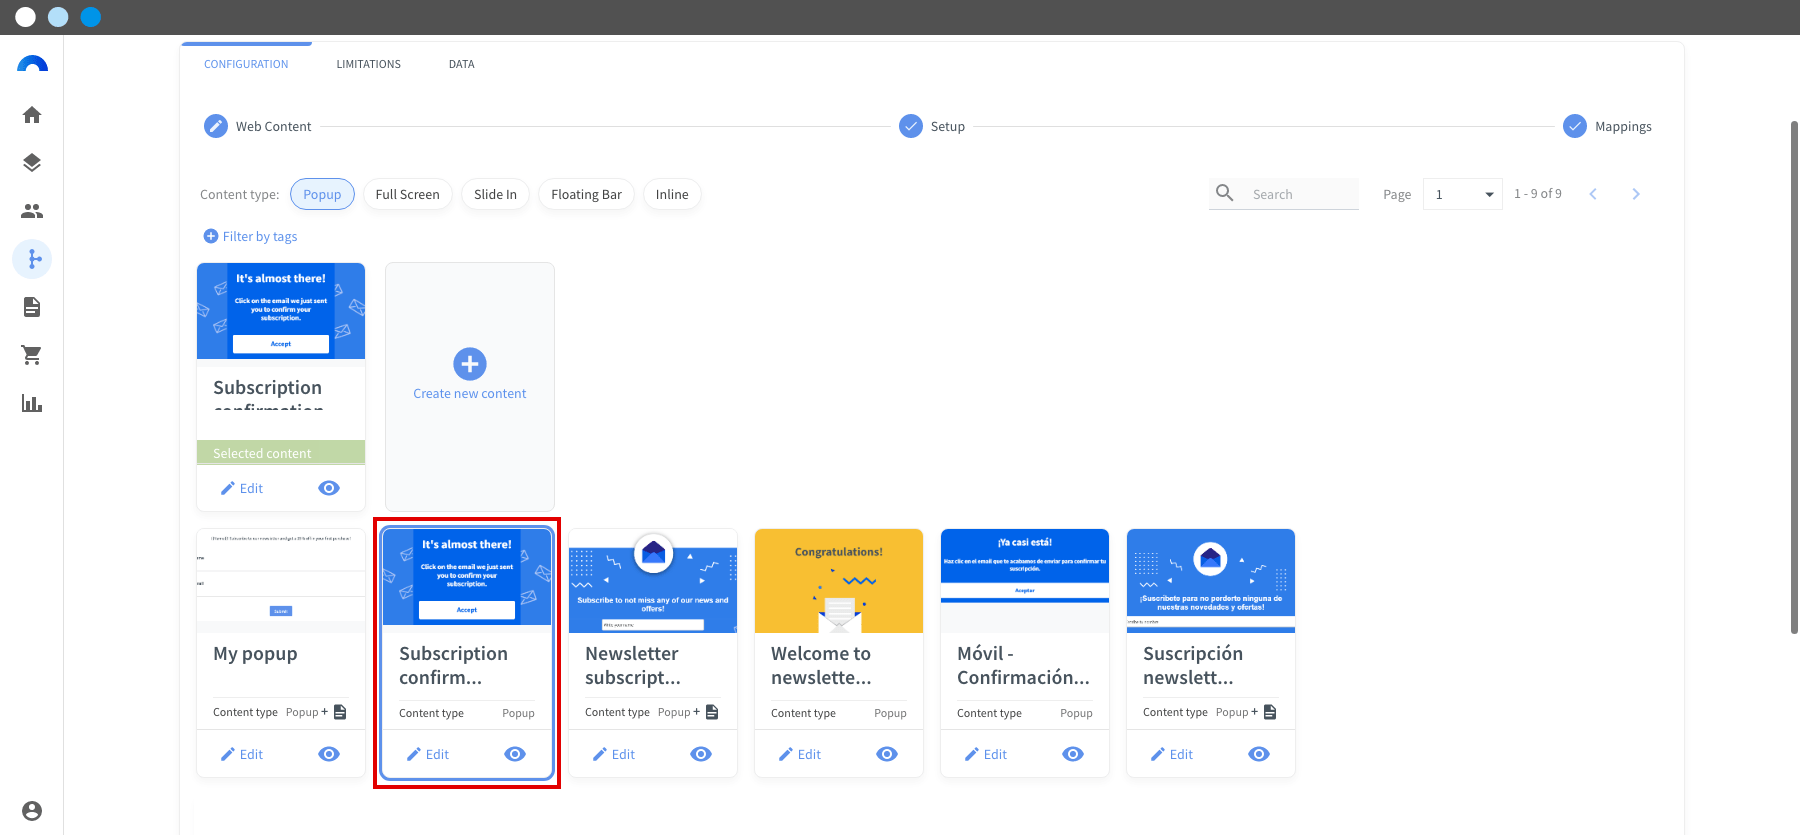Expand Filter by tags

[250, 236]
